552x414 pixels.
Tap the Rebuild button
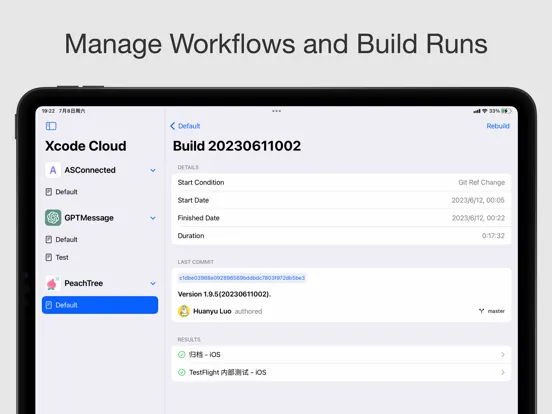[x=498, y=126]
